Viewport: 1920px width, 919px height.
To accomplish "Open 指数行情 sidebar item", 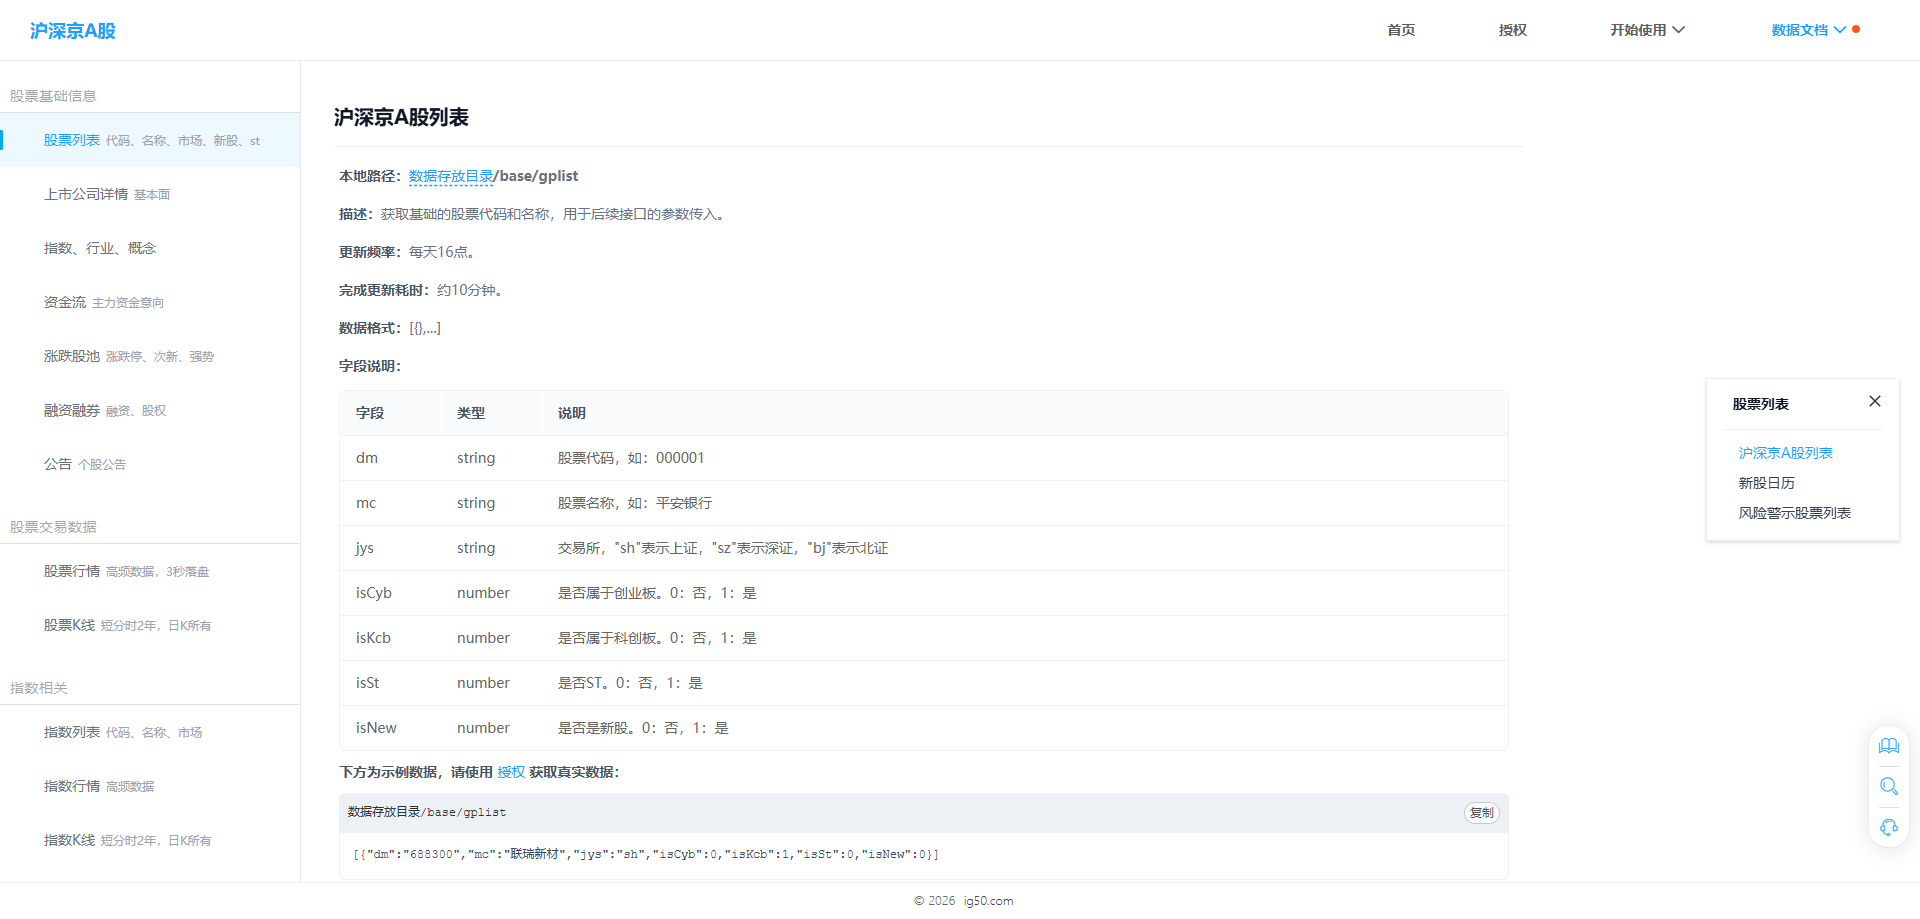I will tap(150, 786).
